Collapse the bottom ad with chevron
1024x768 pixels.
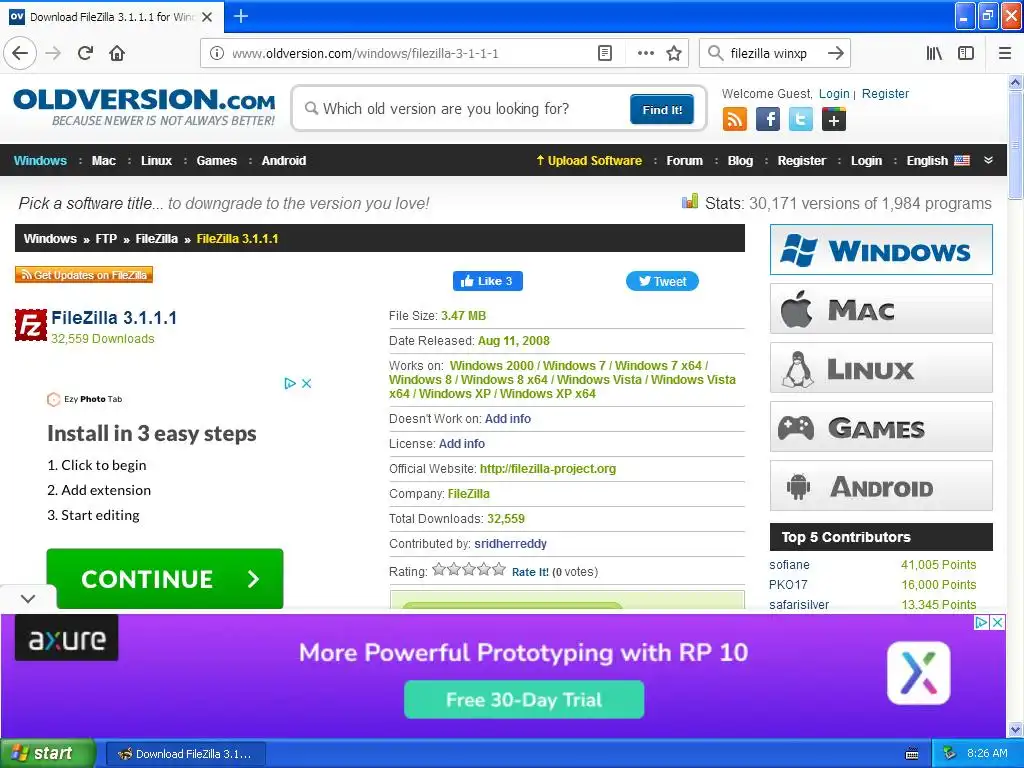click(x=27, y=598)
